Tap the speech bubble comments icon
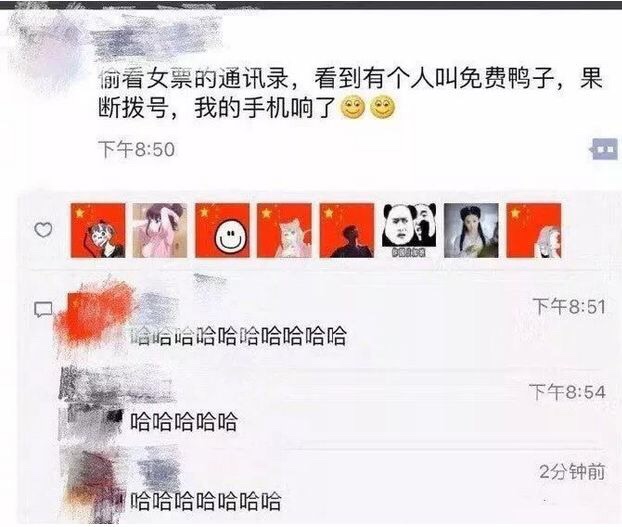 point(43,310)
